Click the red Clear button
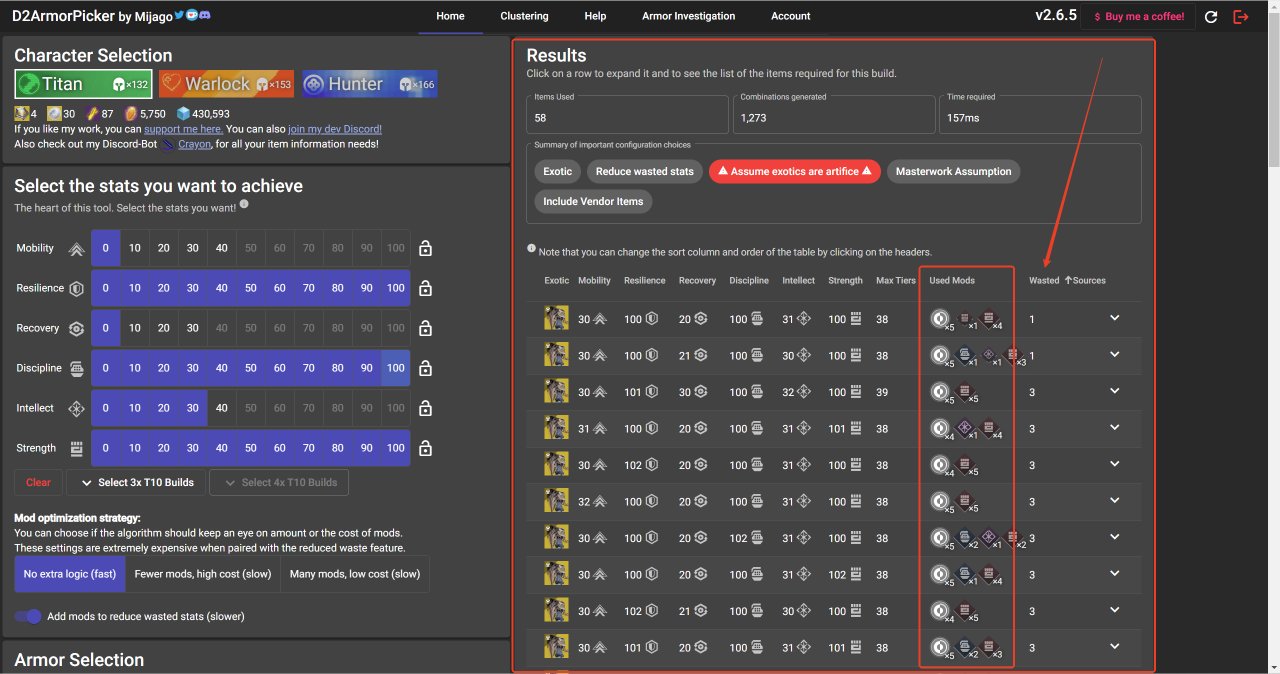 (x=38, y=482)
